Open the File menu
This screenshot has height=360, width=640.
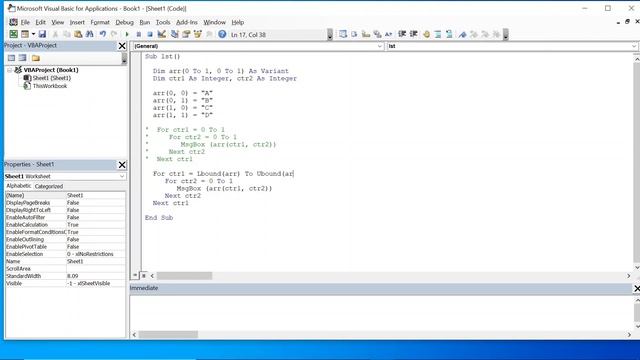click(25, 22)
